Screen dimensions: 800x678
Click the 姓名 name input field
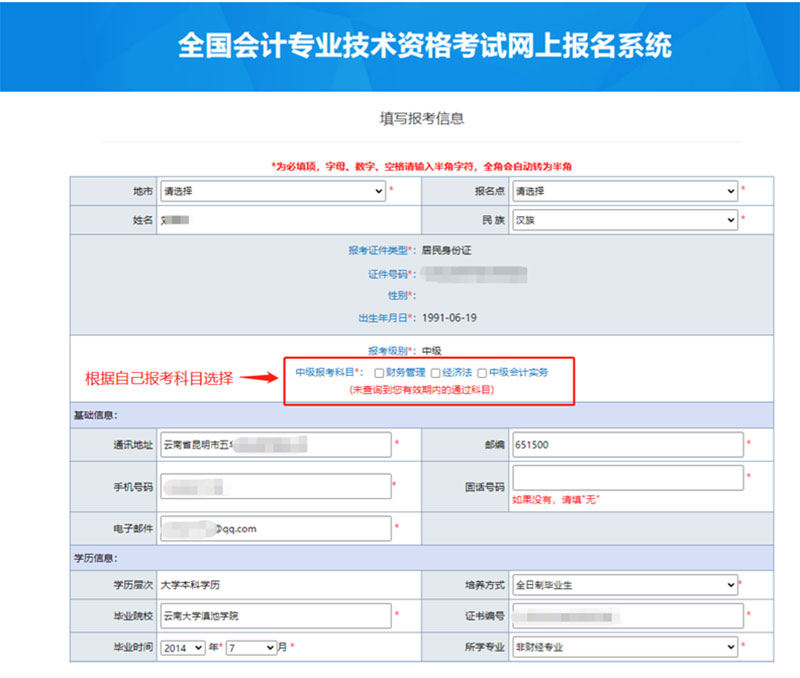click(273, 219)
